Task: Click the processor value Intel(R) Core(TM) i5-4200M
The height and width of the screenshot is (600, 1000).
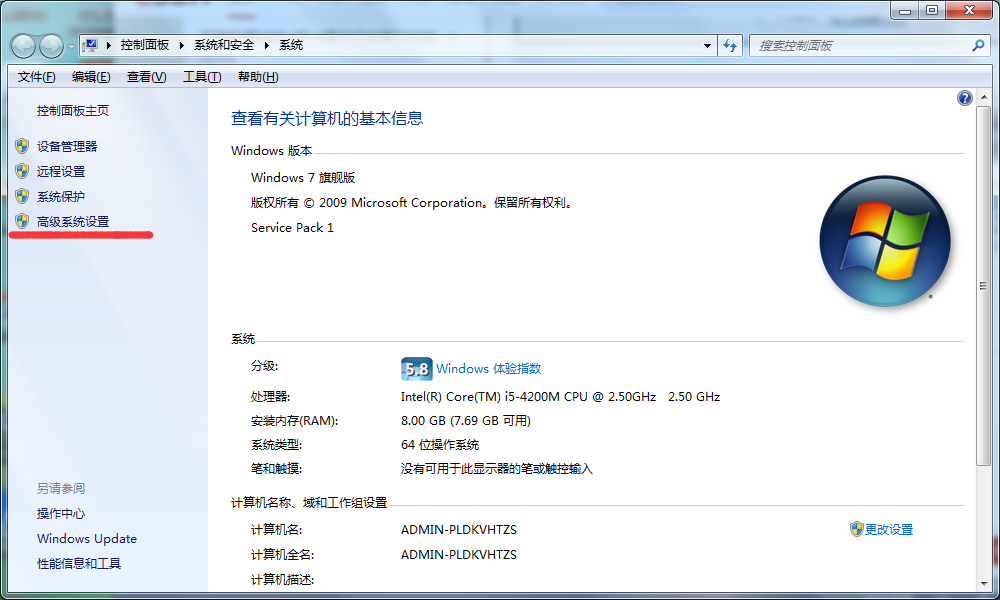Action: pyautogui.click(x=560, y=397)
